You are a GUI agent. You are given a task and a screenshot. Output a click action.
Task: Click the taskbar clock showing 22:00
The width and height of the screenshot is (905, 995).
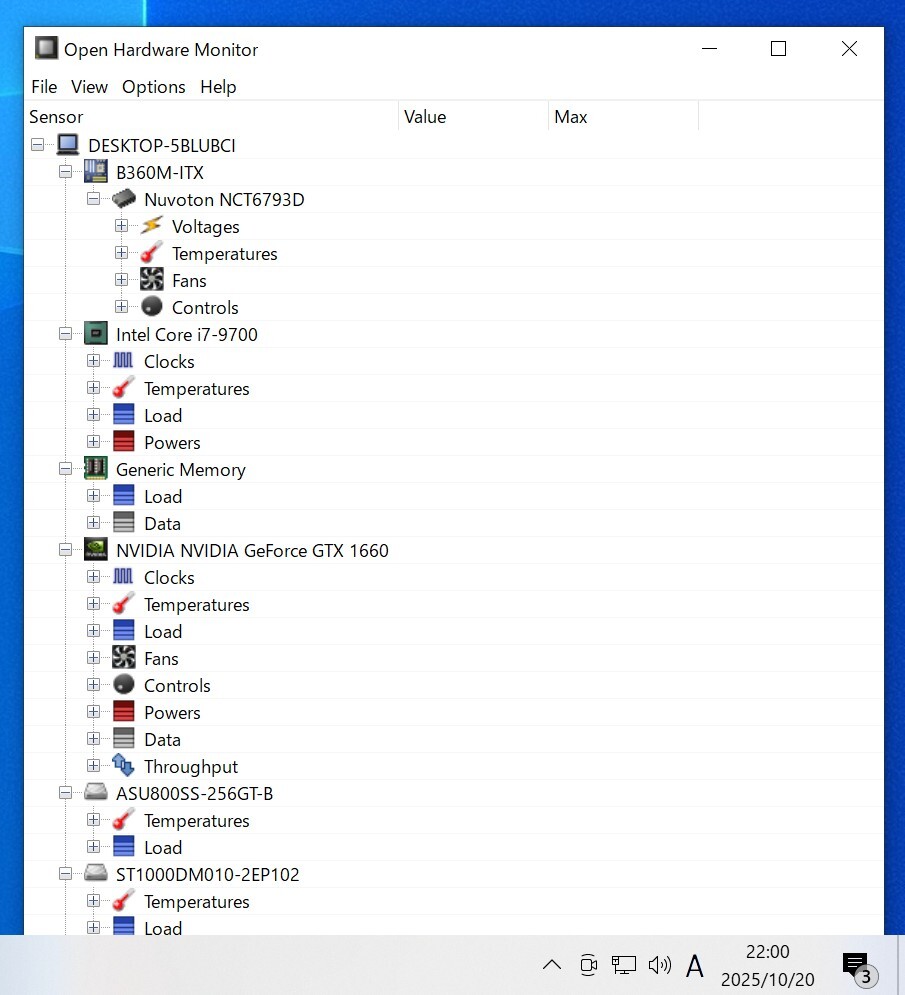(x=767, y=965)
